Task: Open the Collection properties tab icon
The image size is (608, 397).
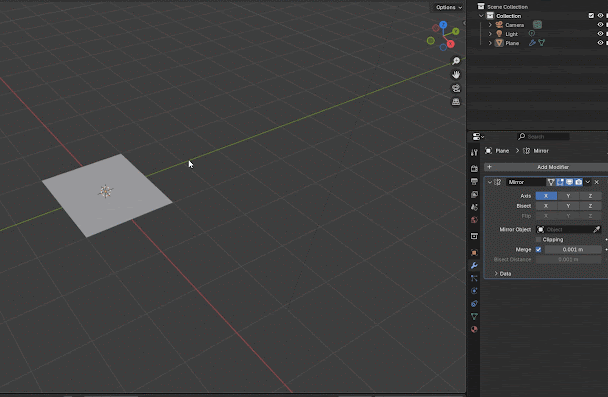Action: tap(474, 236)
